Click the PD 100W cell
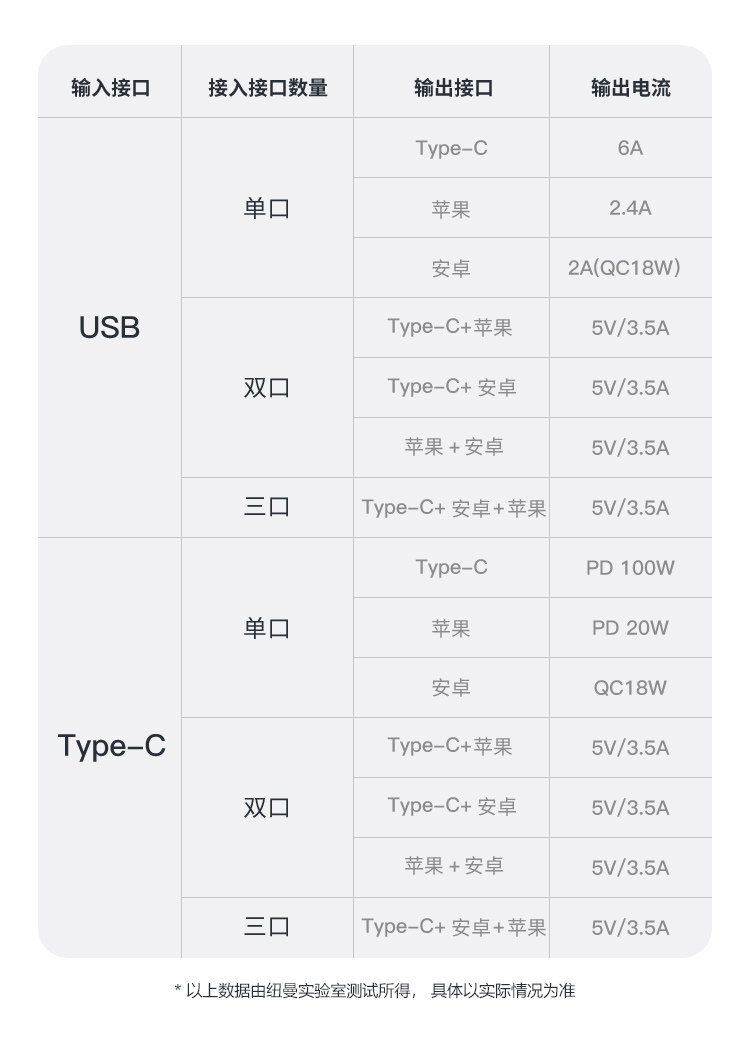This screenshot has height=1046, width=750. 631,568
